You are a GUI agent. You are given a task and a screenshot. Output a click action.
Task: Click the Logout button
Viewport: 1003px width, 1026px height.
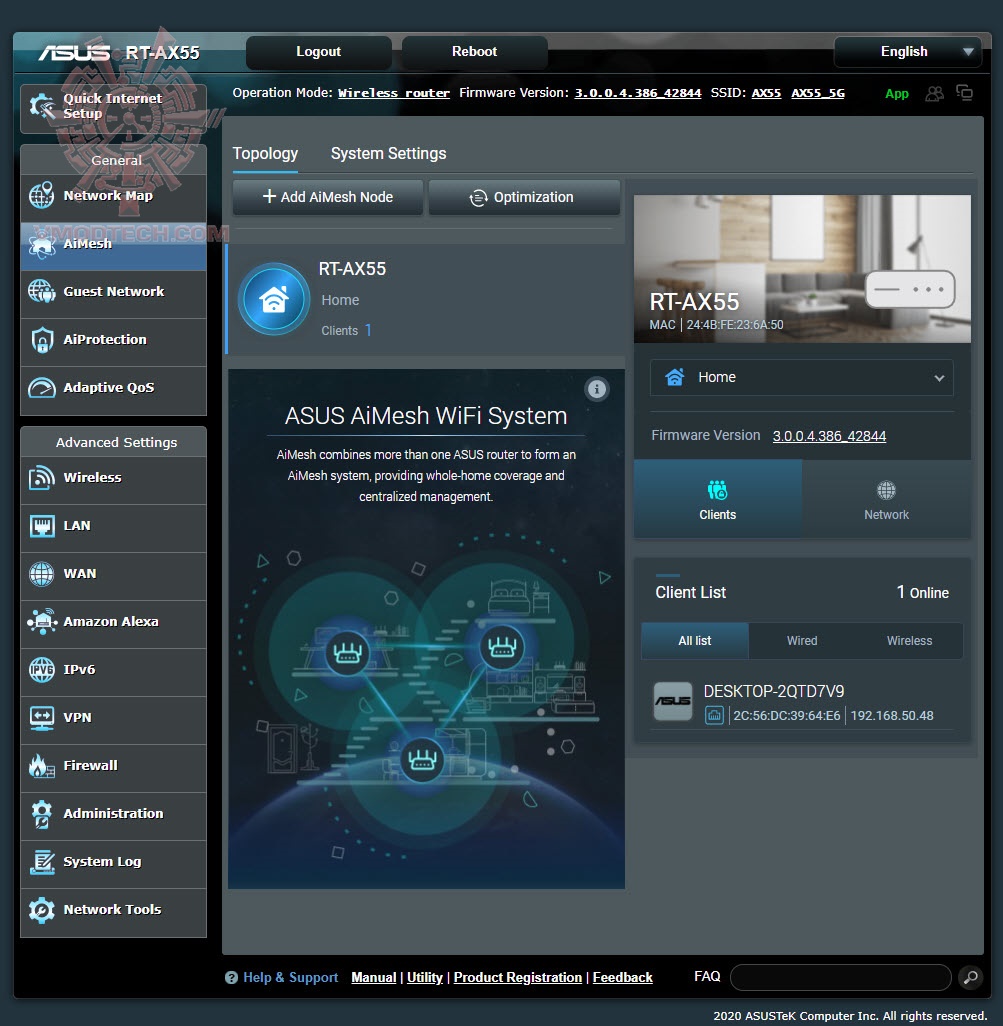[x=319, y=52]
